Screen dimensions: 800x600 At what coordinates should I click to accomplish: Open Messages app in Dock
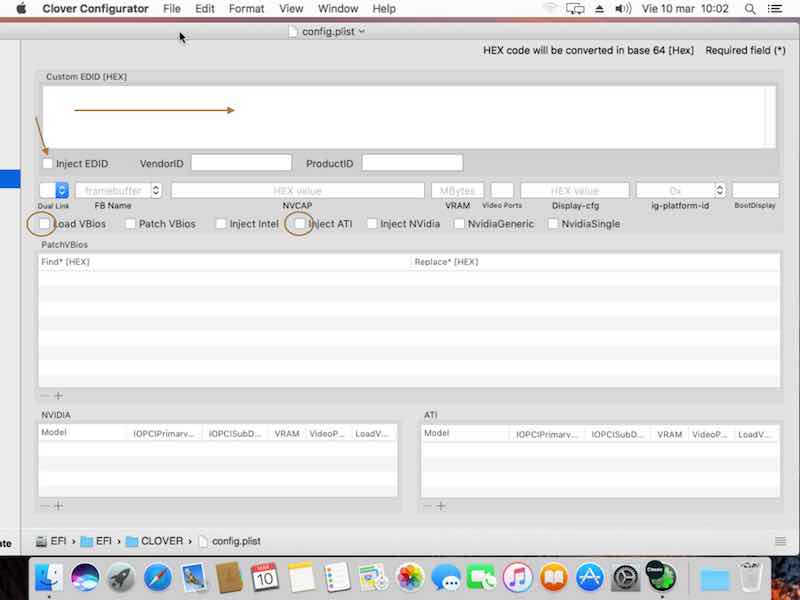(x=445, y=577)
